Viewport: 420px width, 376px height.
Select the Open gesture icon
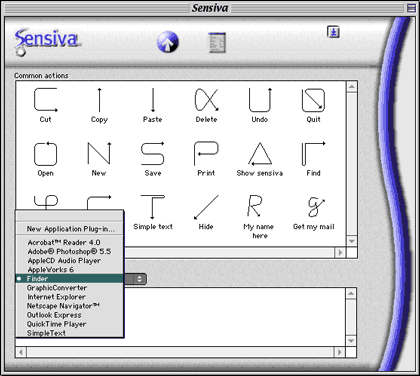[46, 153]
